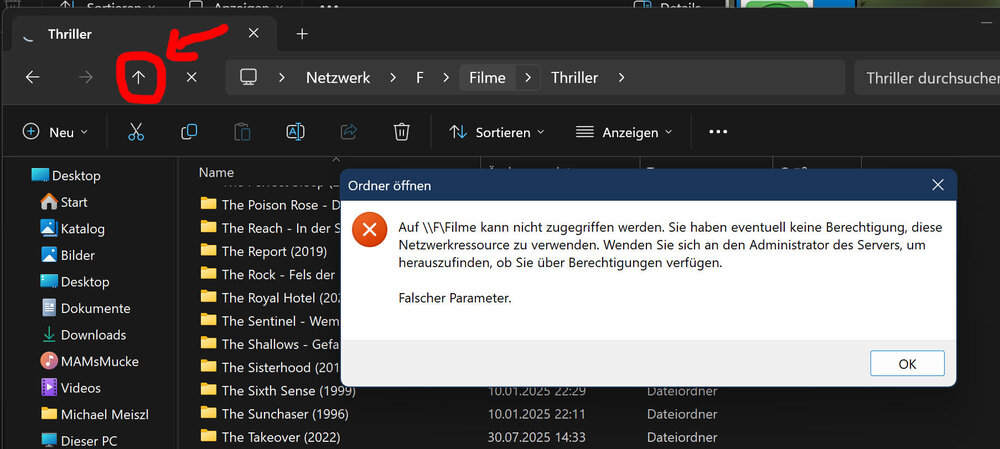Select folder The Sixth Sense (1999)
The image size is (1000, 449).
coord(278,390)
